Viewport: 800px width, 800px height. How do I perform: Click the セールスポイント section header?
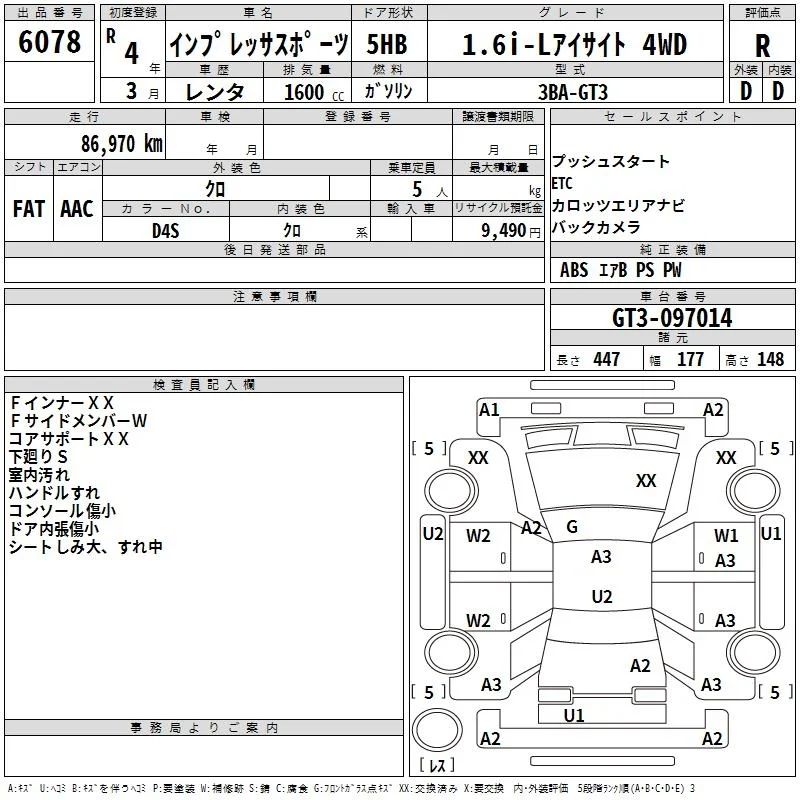(x=672, y=116)
